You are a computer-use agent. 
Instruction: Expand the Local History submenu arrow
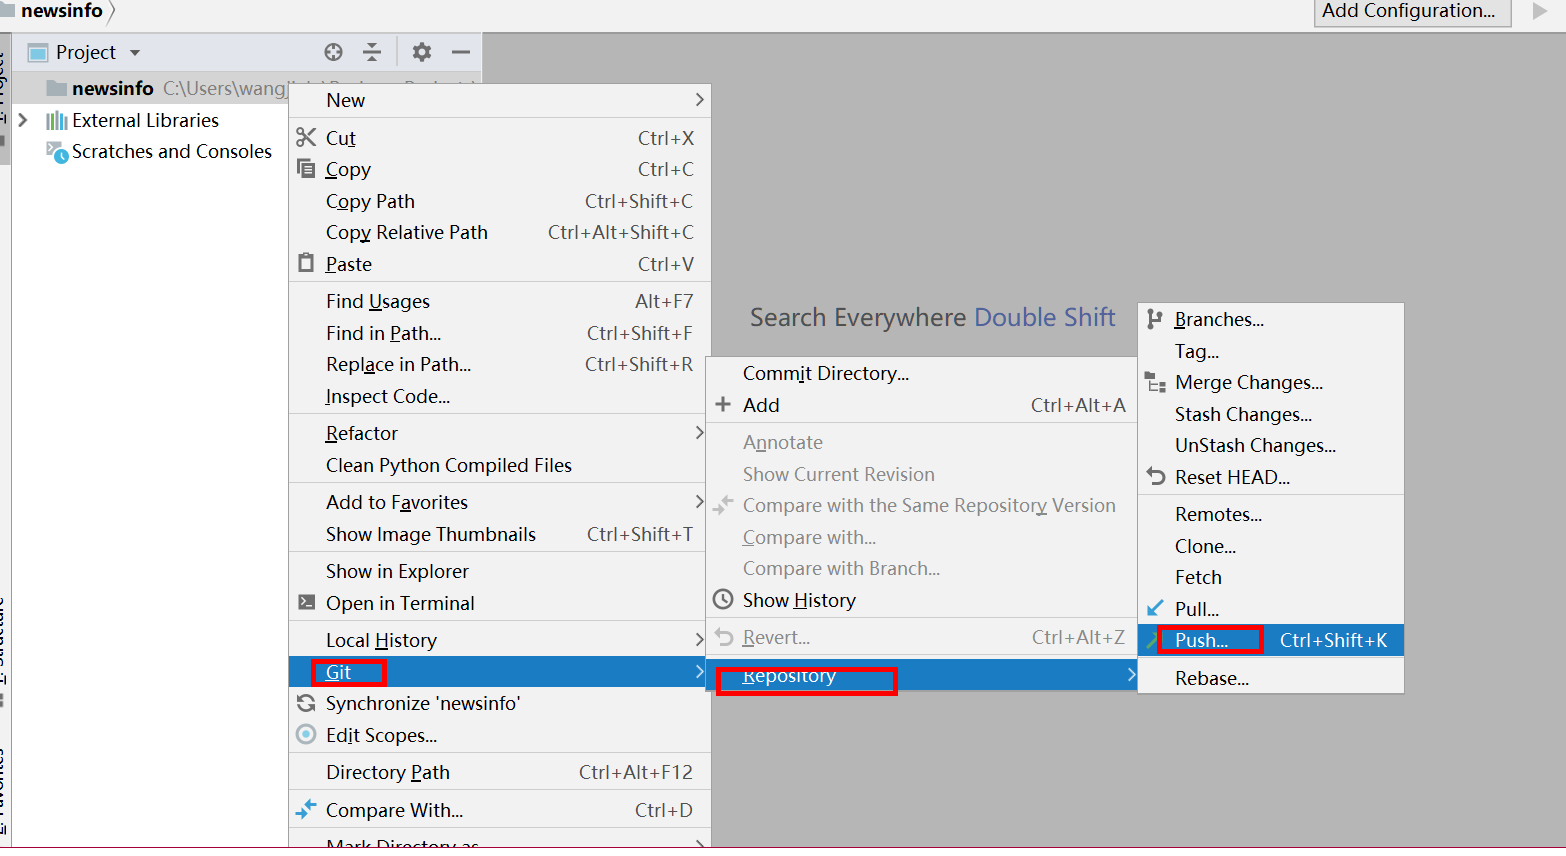pos(699,640)
